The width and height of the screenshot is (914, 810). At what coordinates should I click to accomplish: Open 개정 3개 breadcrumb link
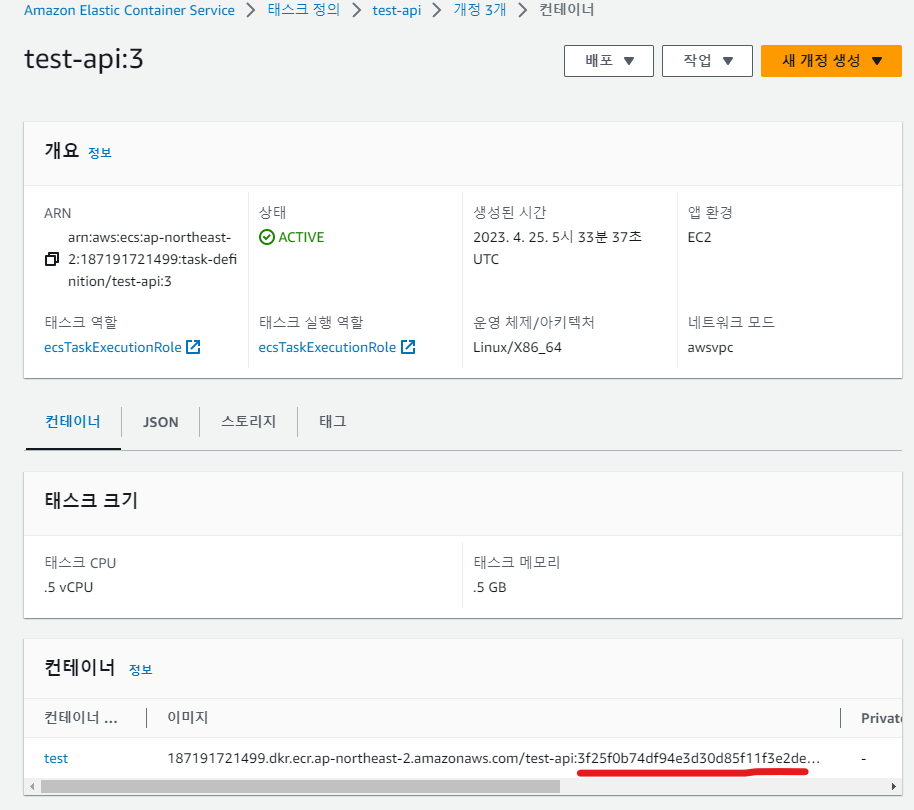pos(480,10)
